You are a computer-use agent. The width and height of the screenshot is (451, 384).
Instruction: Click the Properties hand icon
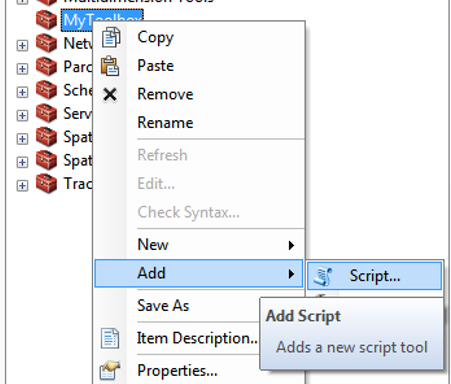pyautogui.click(x=110, y=370)
